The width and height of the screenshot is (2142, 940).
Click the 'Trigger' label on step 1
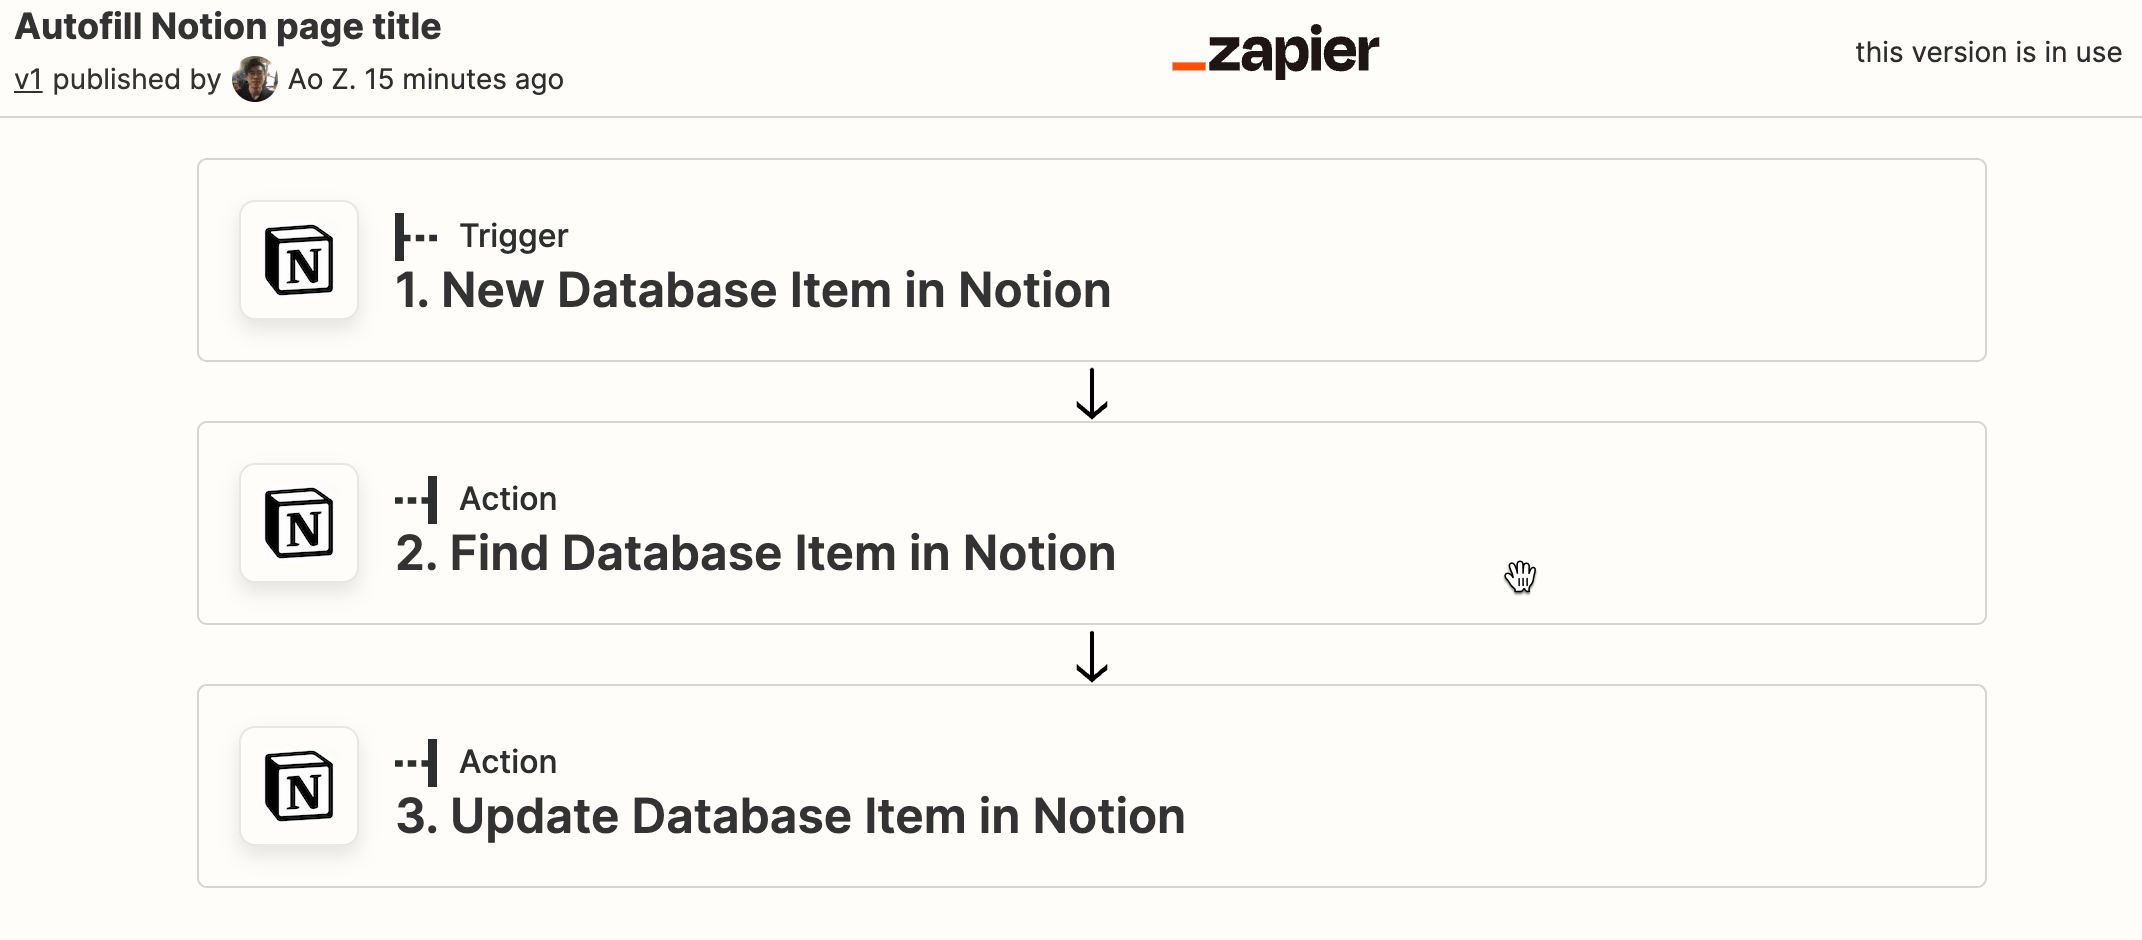[513, 236]
